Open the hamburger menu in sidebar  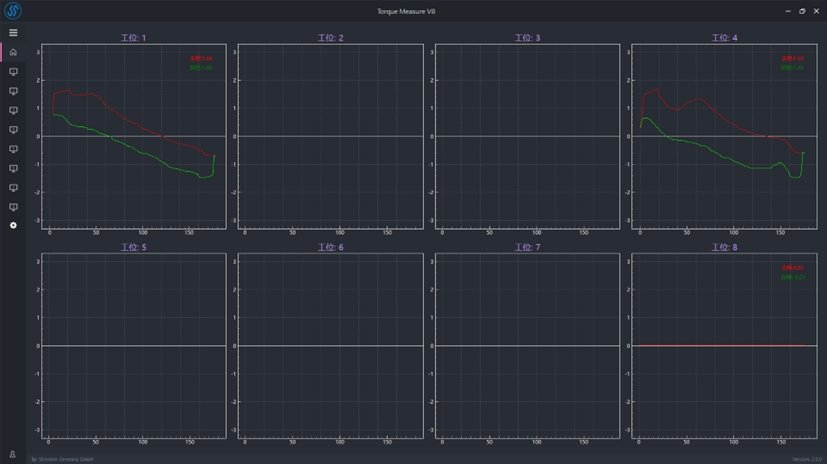click(x=13, y=33)
